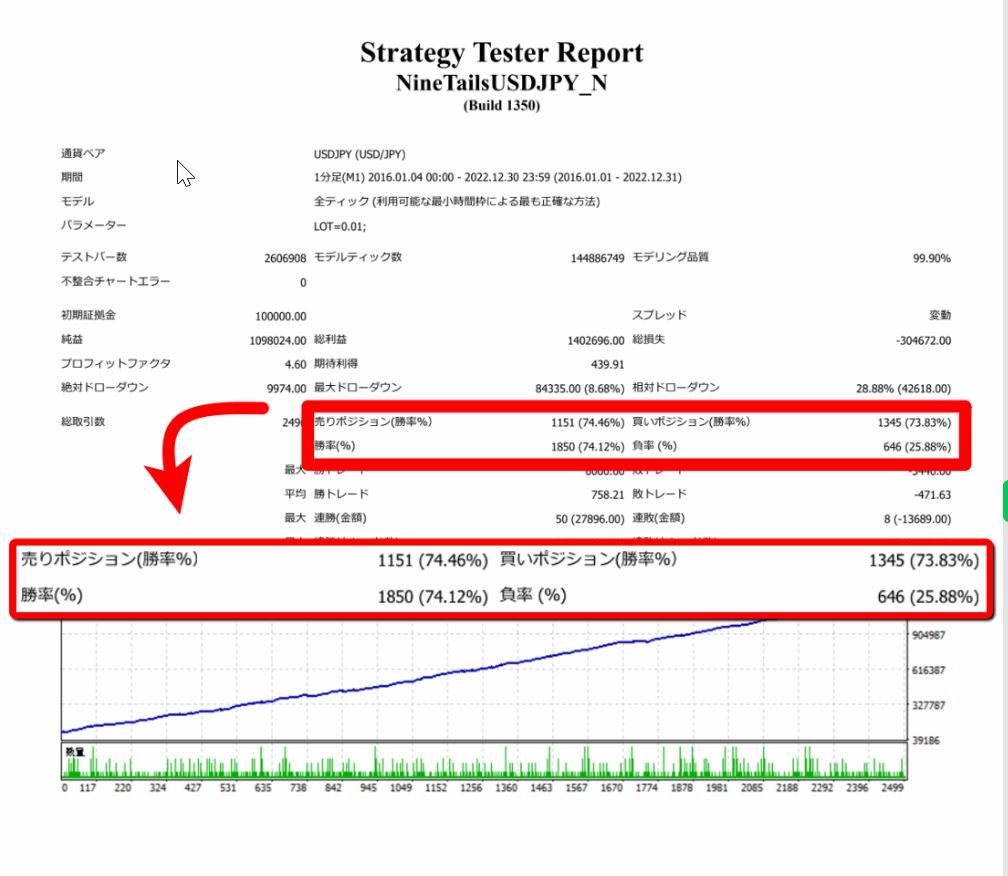Viewport: 1008px width, 876px height.
Task: Click the モデリング品質 label
Action: (x=670, y=257)
